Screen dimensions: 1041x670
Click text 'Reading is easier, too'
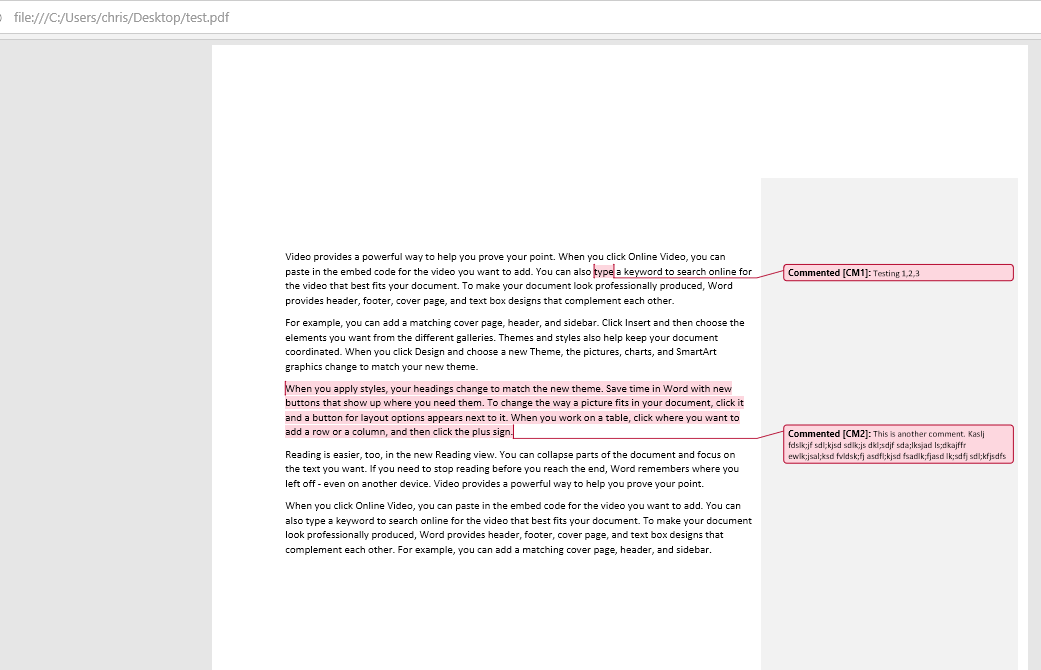coord(333,455)
